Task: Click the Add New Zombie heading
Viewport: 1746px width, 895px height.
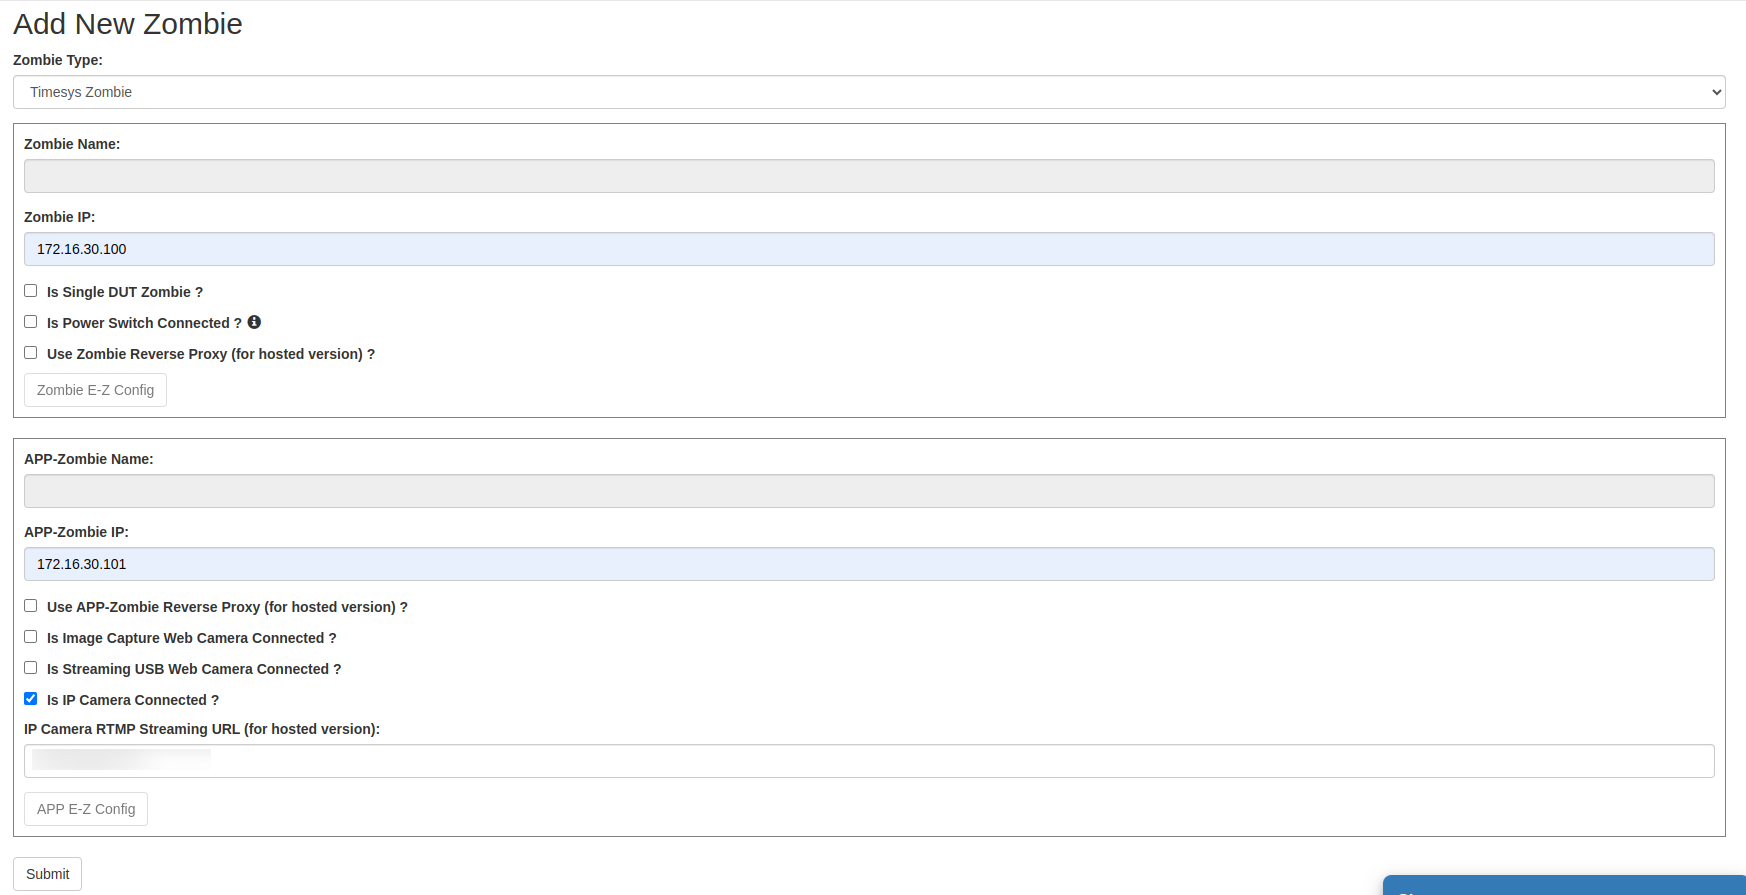Action: click(x=128, y=24)
